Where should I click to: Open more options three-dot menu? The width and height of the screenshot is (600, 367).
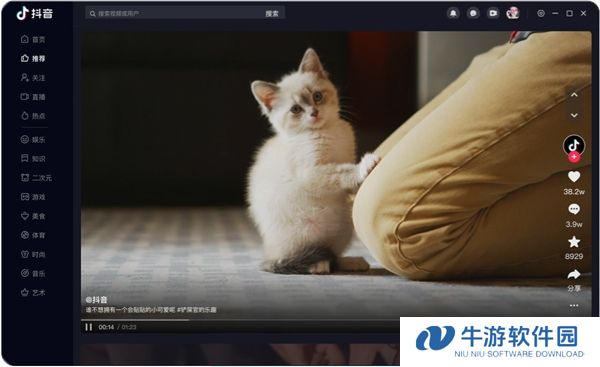click(x=574, y=305)
